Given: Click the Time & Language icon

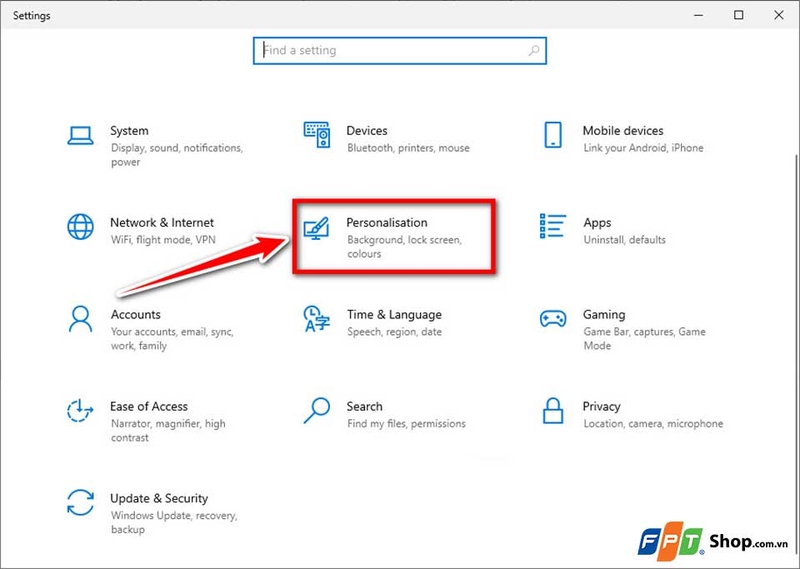Looking at the screenshot, I should coord(316,318).
